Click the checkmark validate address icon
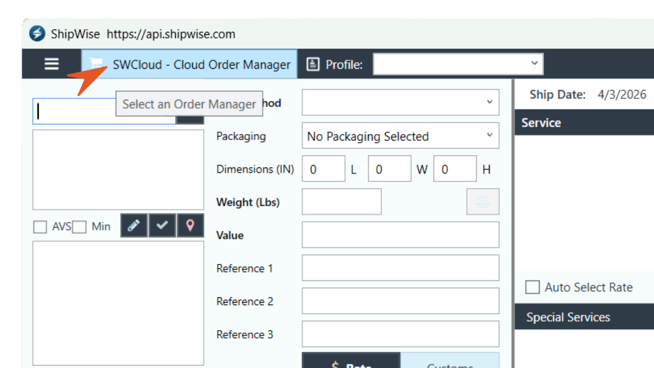Viewport: 654px width, 368px height. pos(162,225)
